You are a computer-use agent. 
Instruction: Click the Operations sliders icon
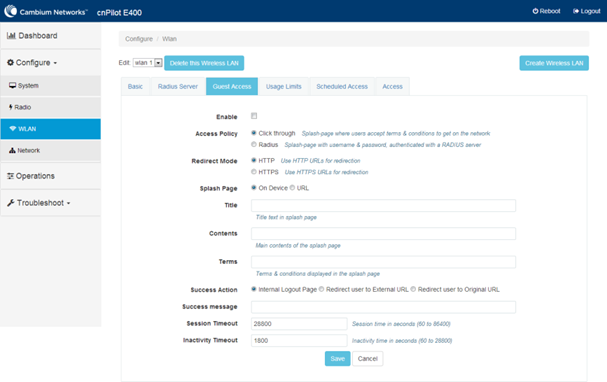[10, 176]
